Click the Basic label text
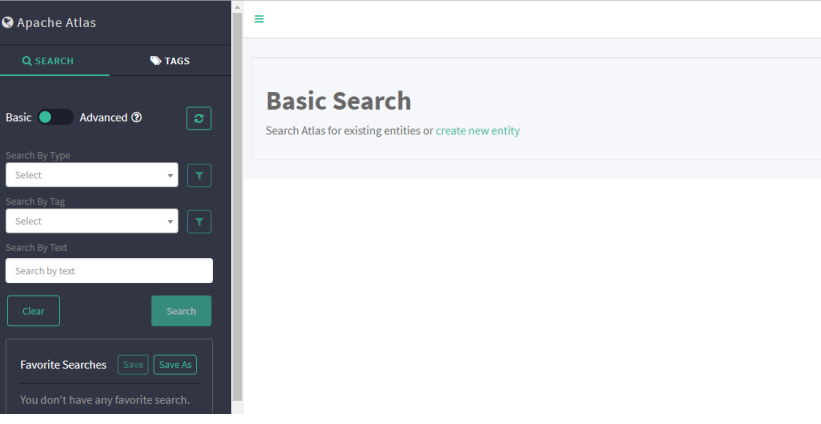 pyautogui.click(x=18, y=117)
